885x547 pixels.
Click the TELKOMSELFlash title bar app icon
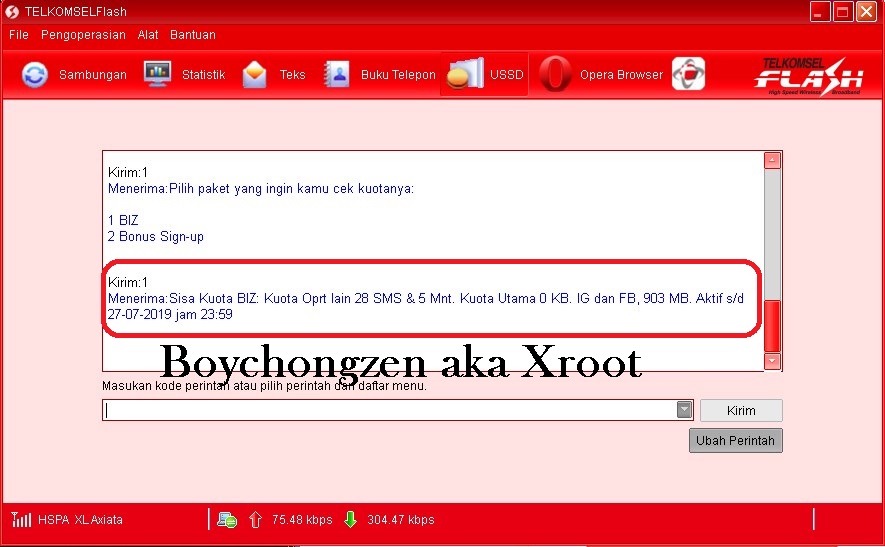tap(12, 12)
